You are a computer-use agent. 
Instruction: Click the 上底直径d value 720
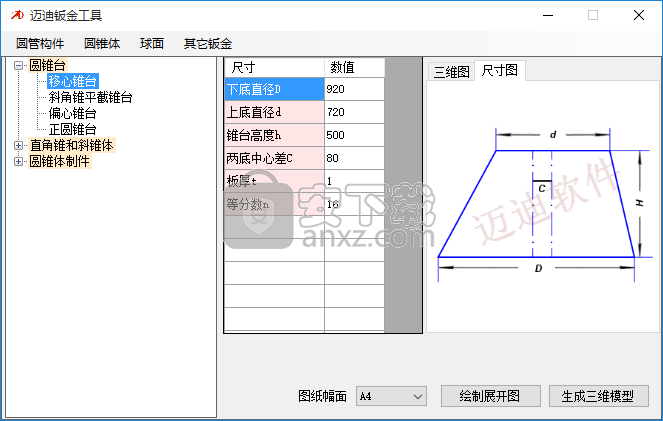(354, 112)
